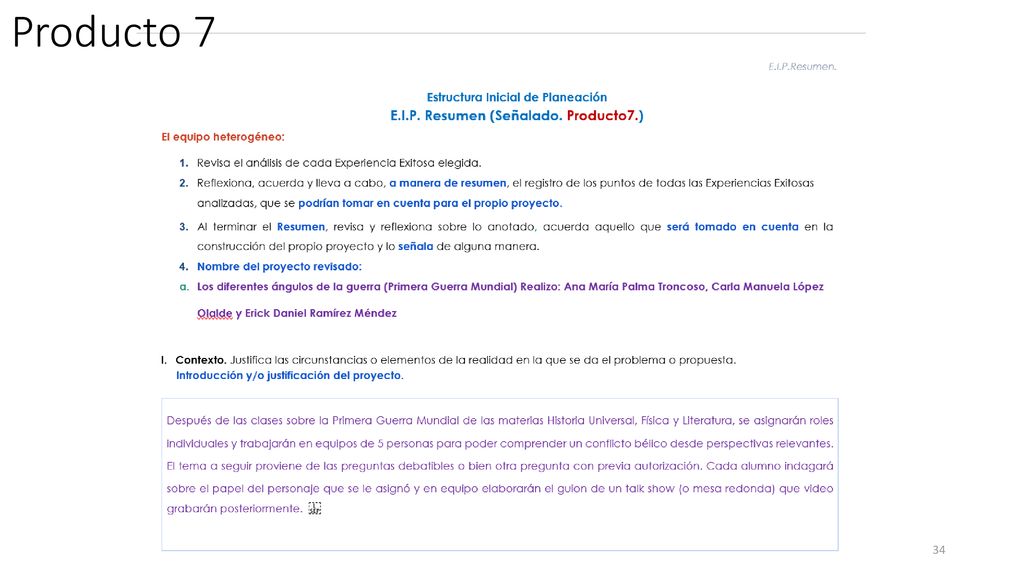Click 'Revisa el análisis de cada Experiencia Exitosa elegida.'
This screenshot has width=1024, height=576.
pyautogui.click(x=339, y=163)
